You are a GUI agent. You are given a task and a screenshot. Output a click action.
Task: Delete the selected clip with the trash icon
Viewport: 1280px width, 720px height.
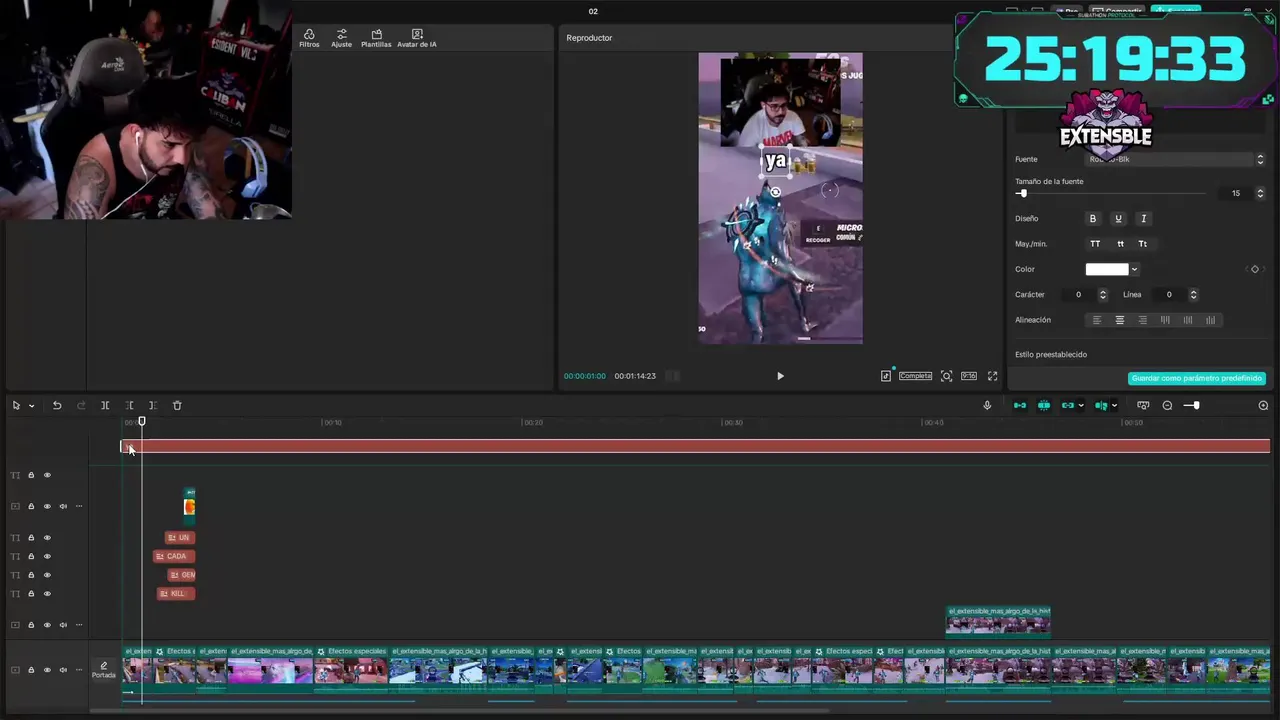(177, 405)
